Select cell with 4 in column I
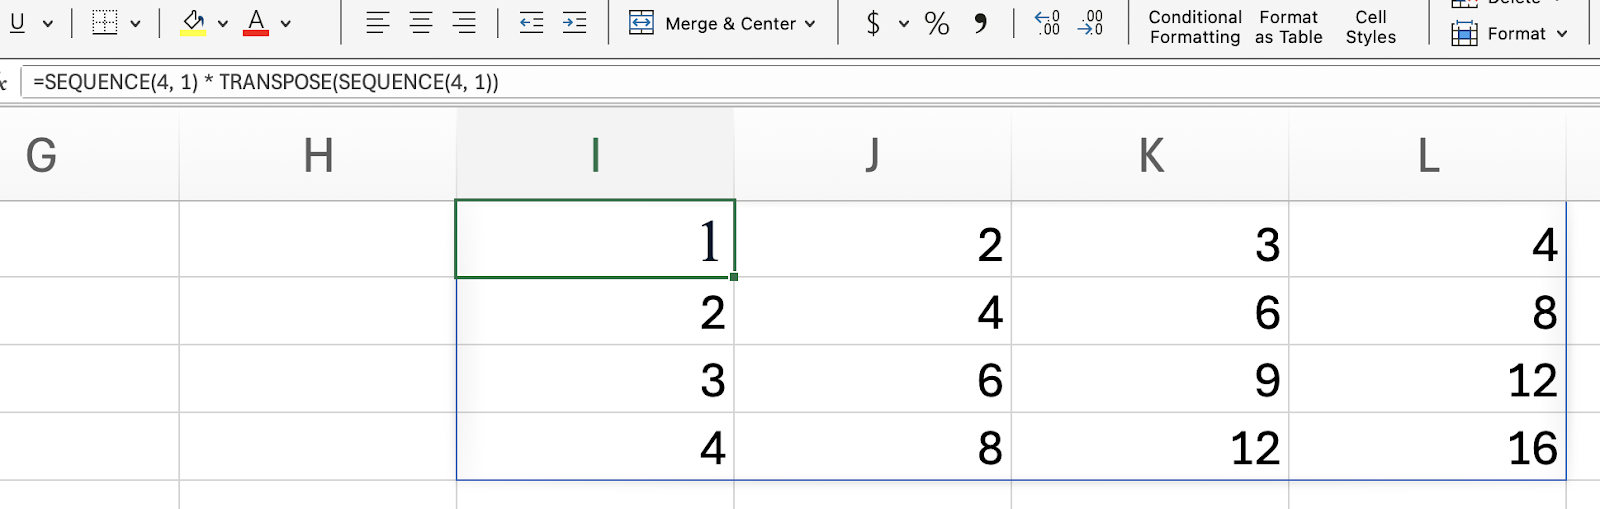The image size is (1600, 509). [595, 447]
